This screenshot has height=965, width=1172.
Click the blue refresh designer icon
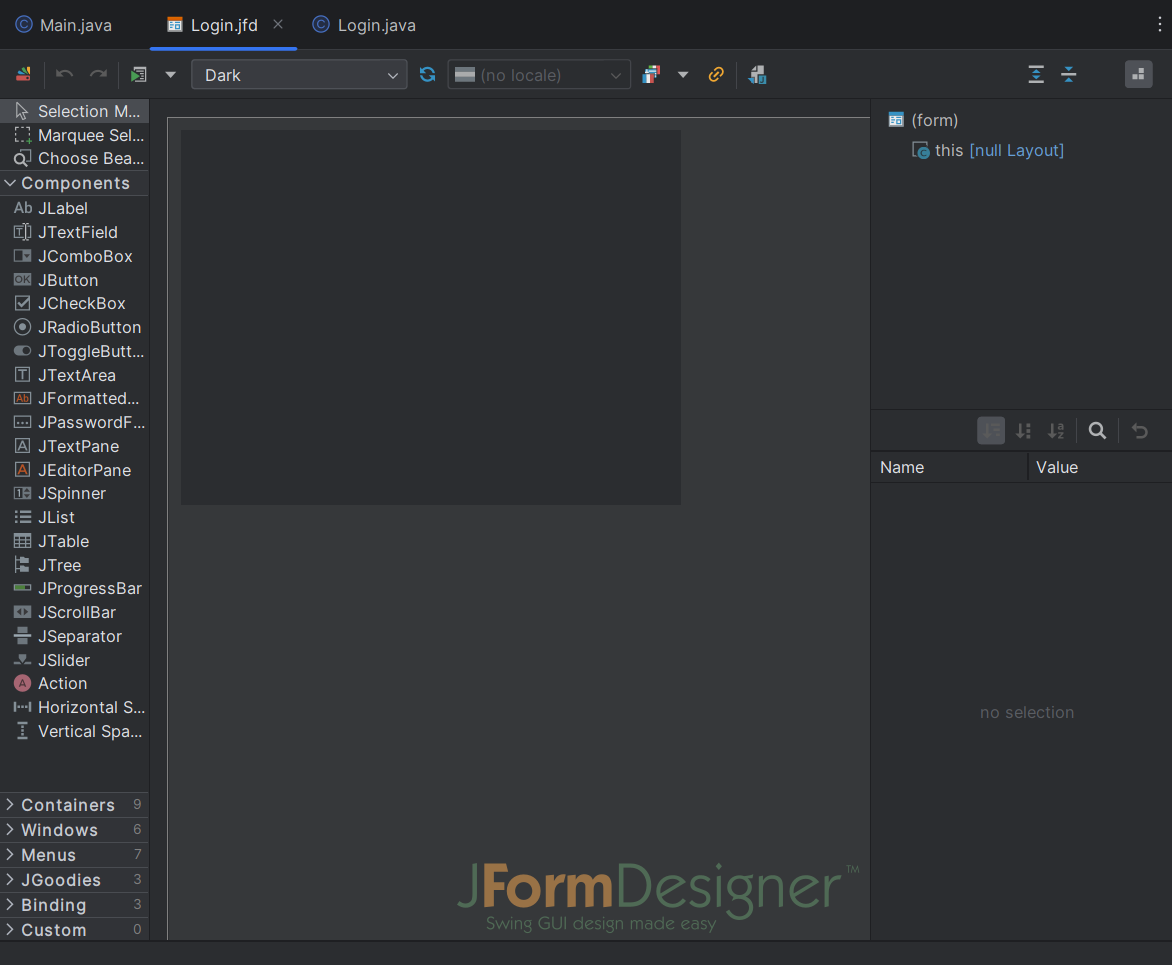coord(428,74)
